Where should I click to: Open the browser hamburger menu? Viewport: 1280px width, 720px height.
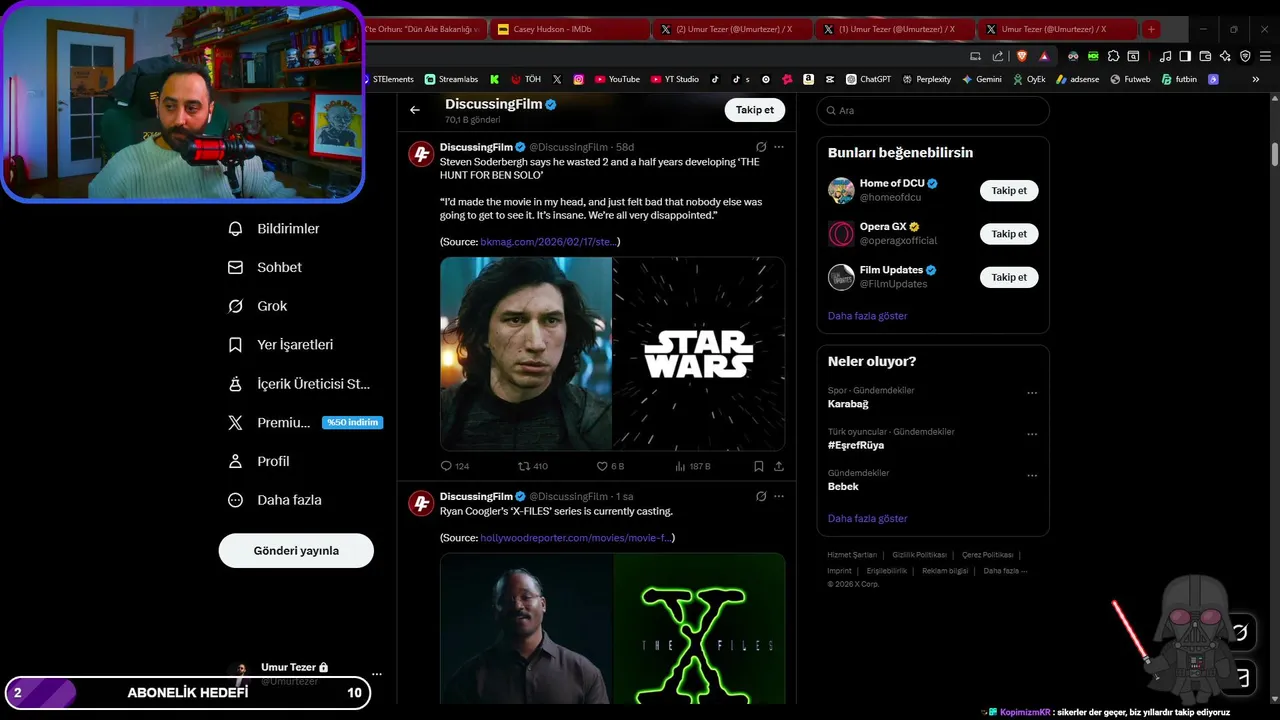click(1265, 56)
